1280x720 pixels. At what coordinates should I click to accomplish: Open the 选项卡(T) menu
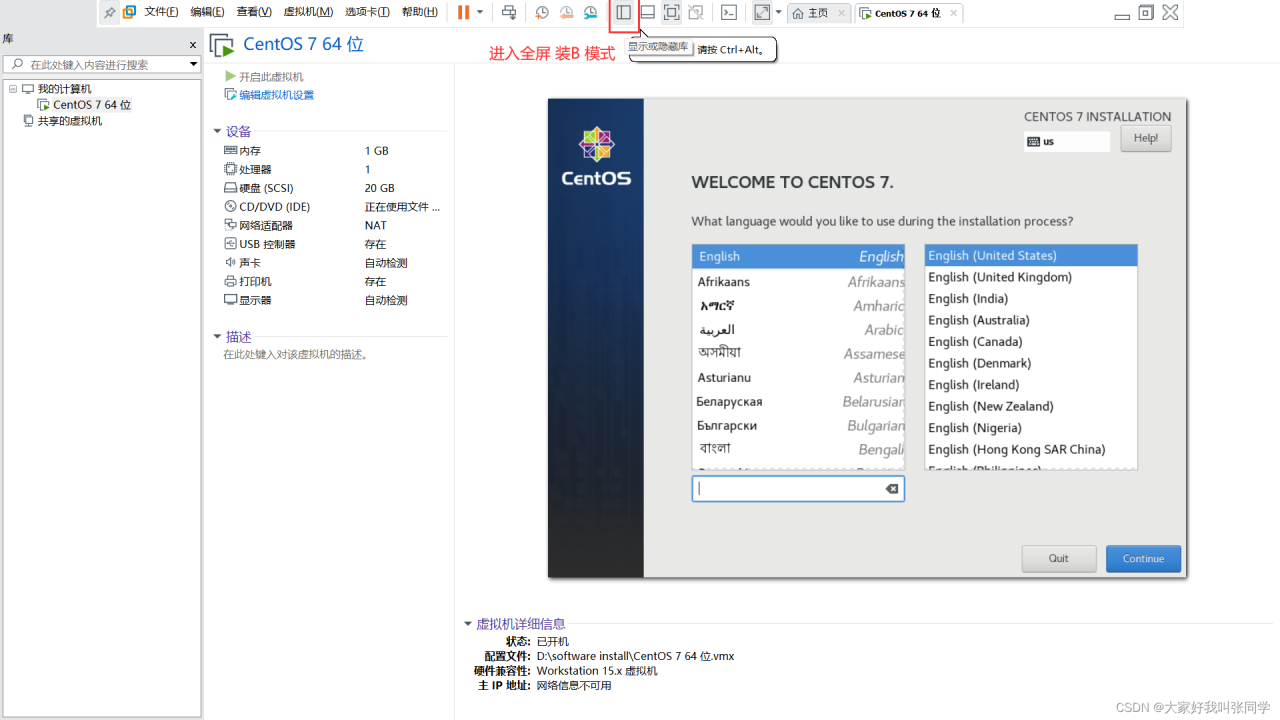[367, 12]
